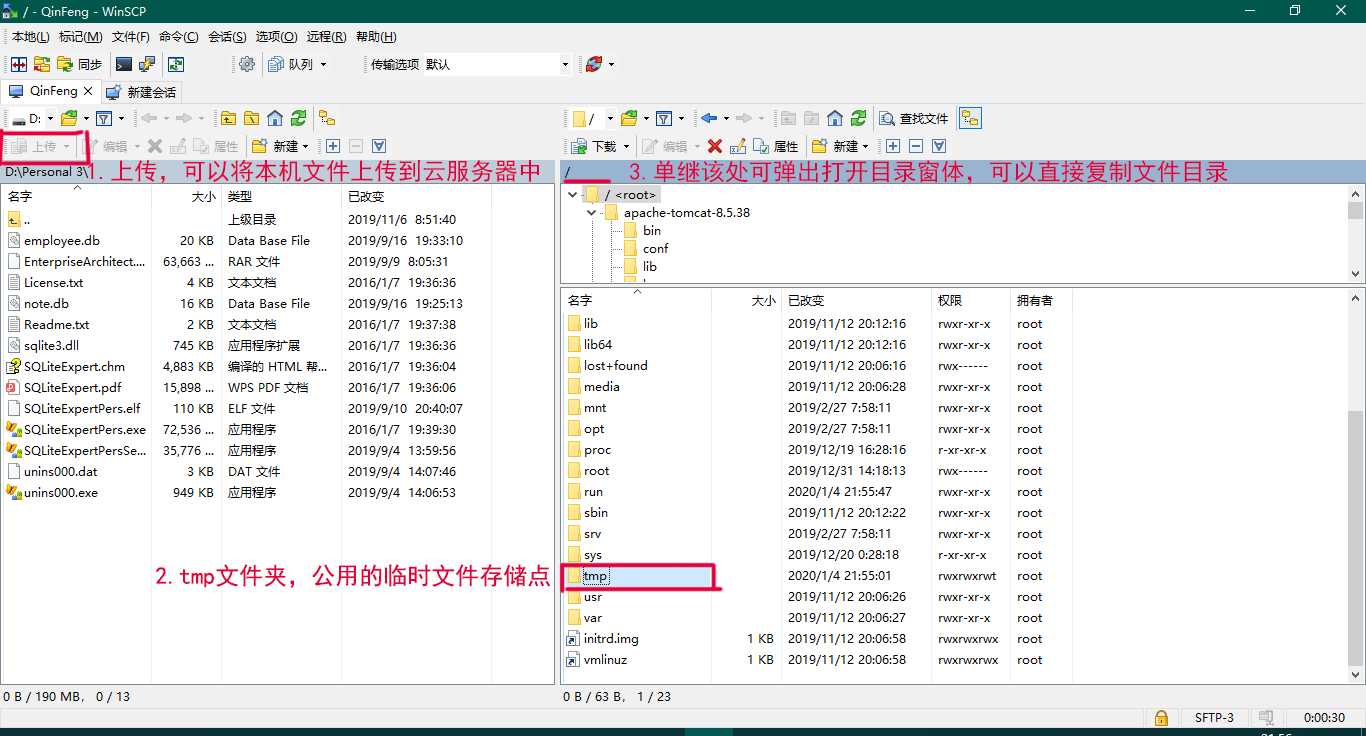Switch to the QinFeng session tab
This screenshot has height=736, width=1366.
(52, 91)
